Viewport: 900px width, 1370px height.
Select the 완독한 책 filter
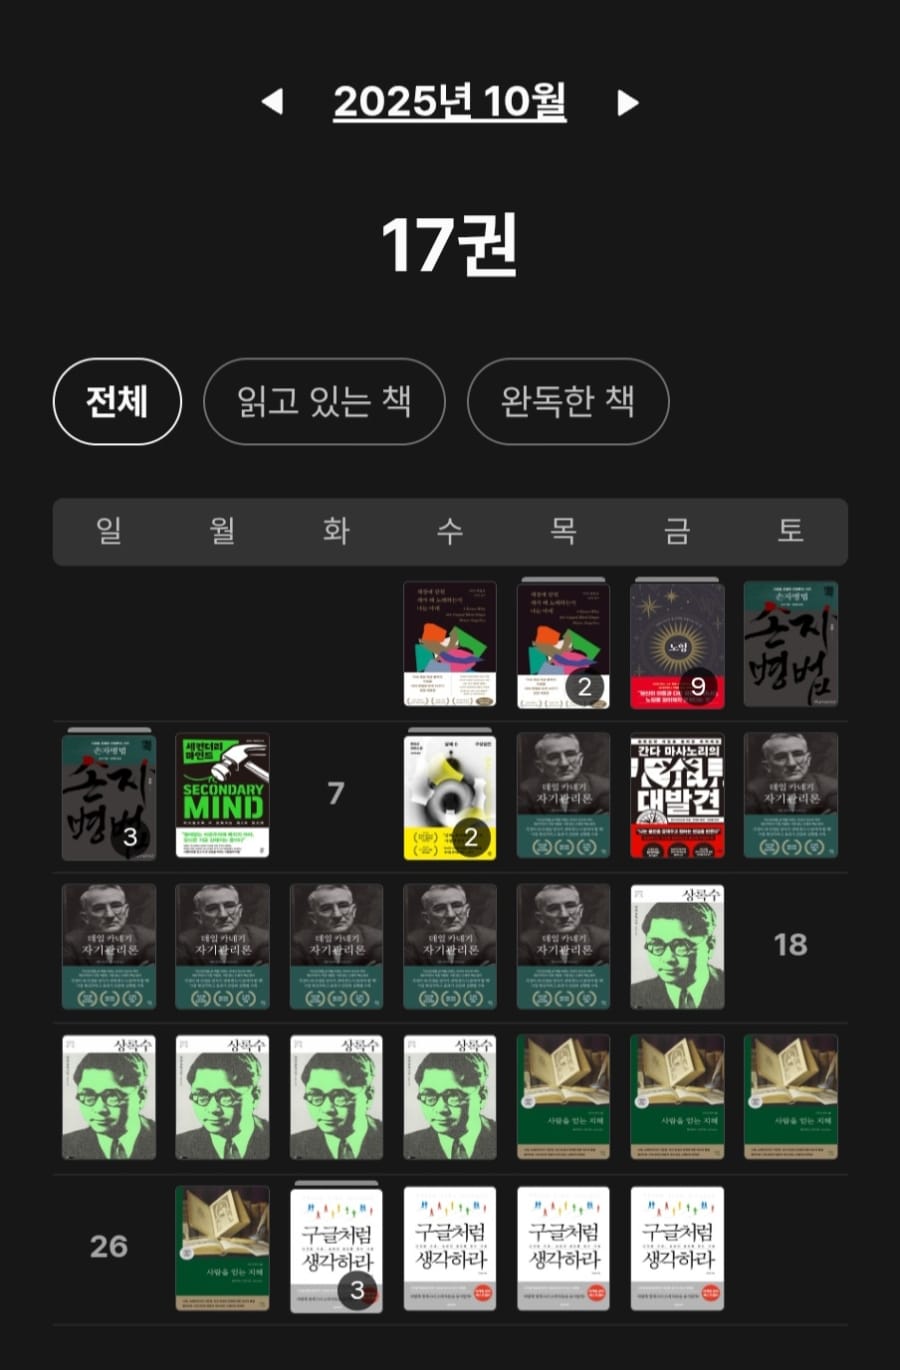pyautogui.click(x=568, y=401)
